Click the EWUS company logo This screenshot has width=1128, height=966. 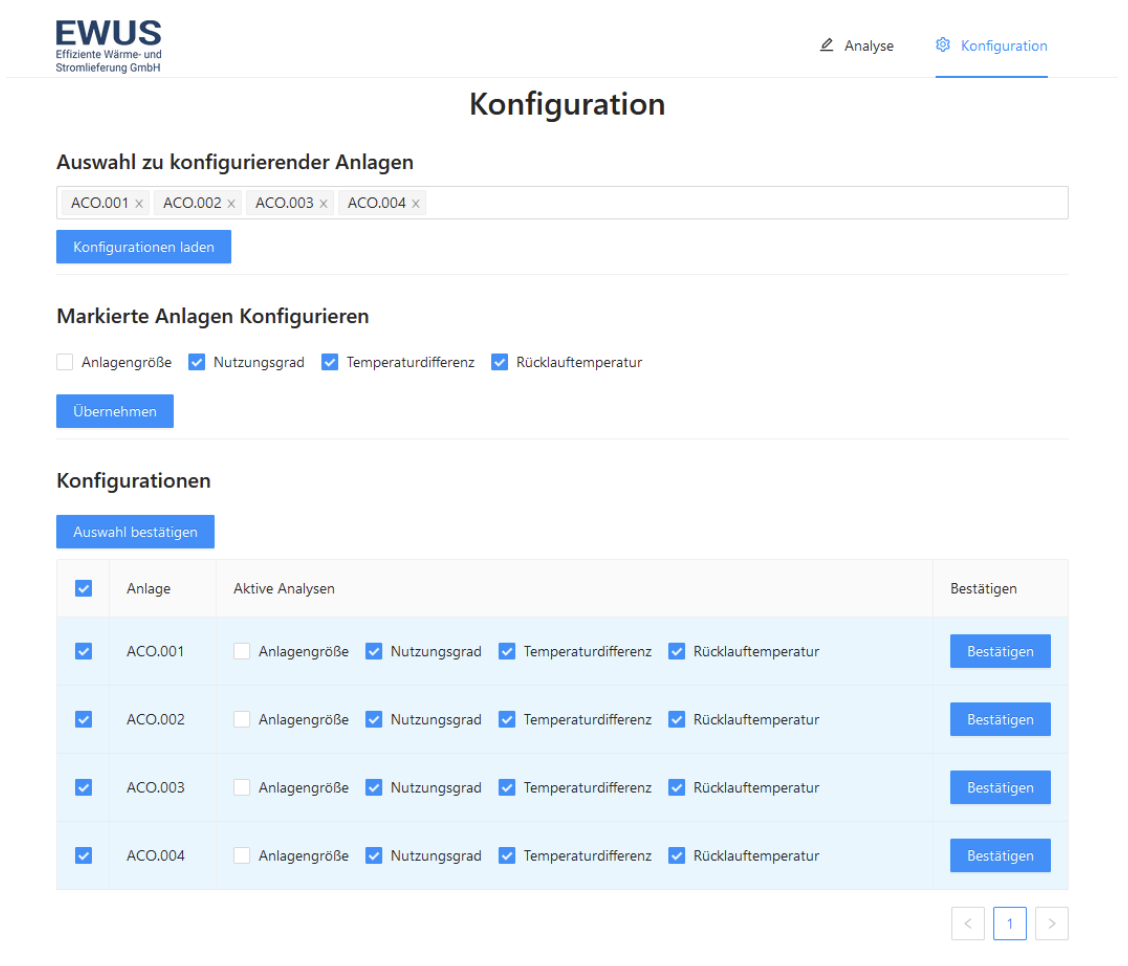click(x=108, y=45)
